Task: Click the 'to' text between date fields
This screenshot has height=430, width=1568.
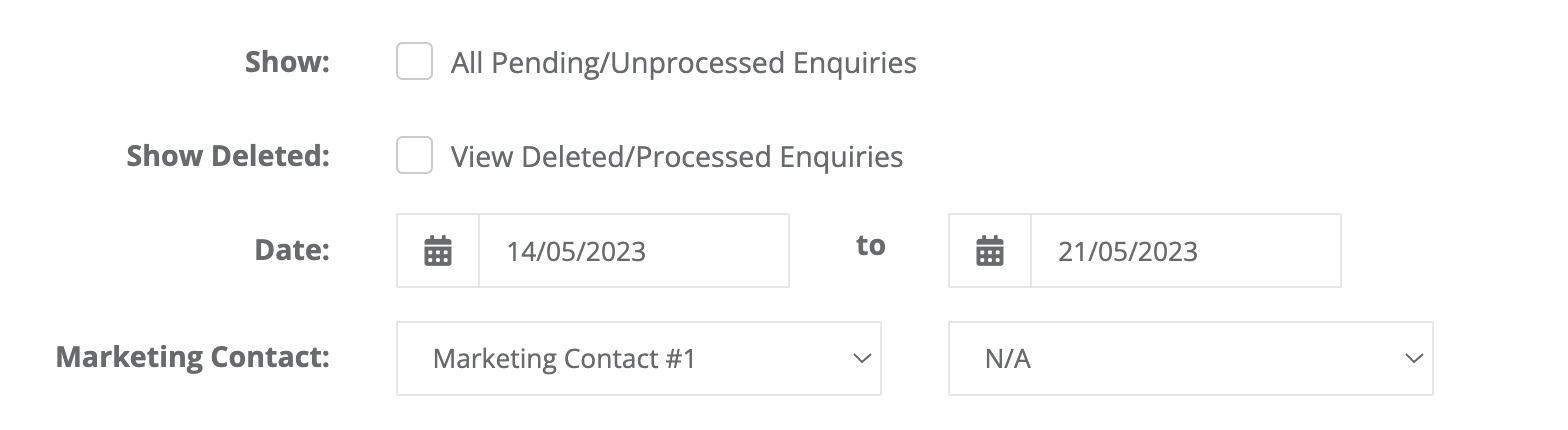Action: point(871,245)
